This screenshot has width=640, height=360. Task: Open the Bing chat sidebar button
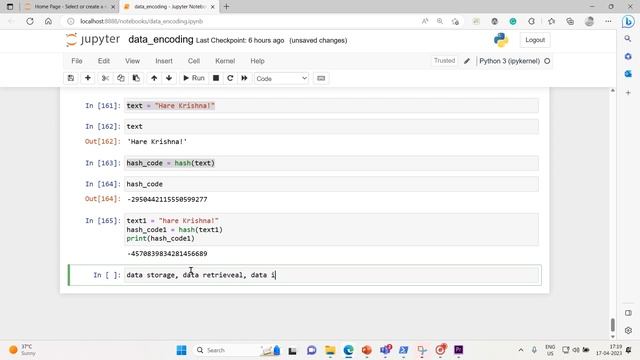coord(628,21)
